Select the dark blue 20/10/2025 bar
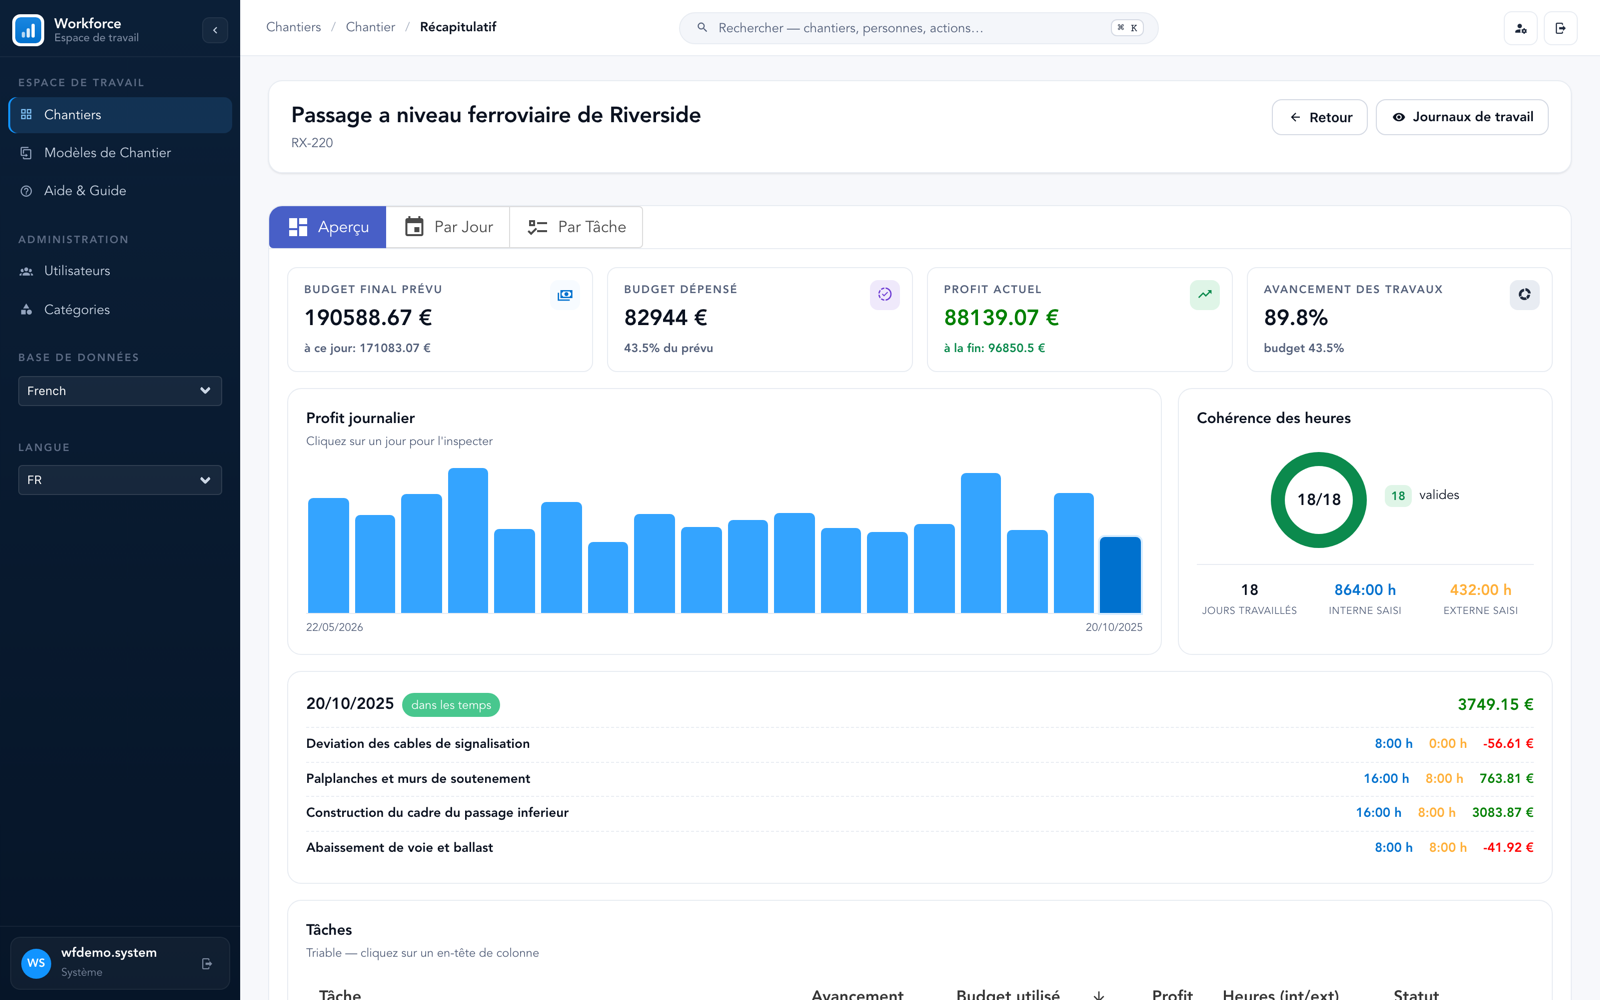 (1120, 575)
